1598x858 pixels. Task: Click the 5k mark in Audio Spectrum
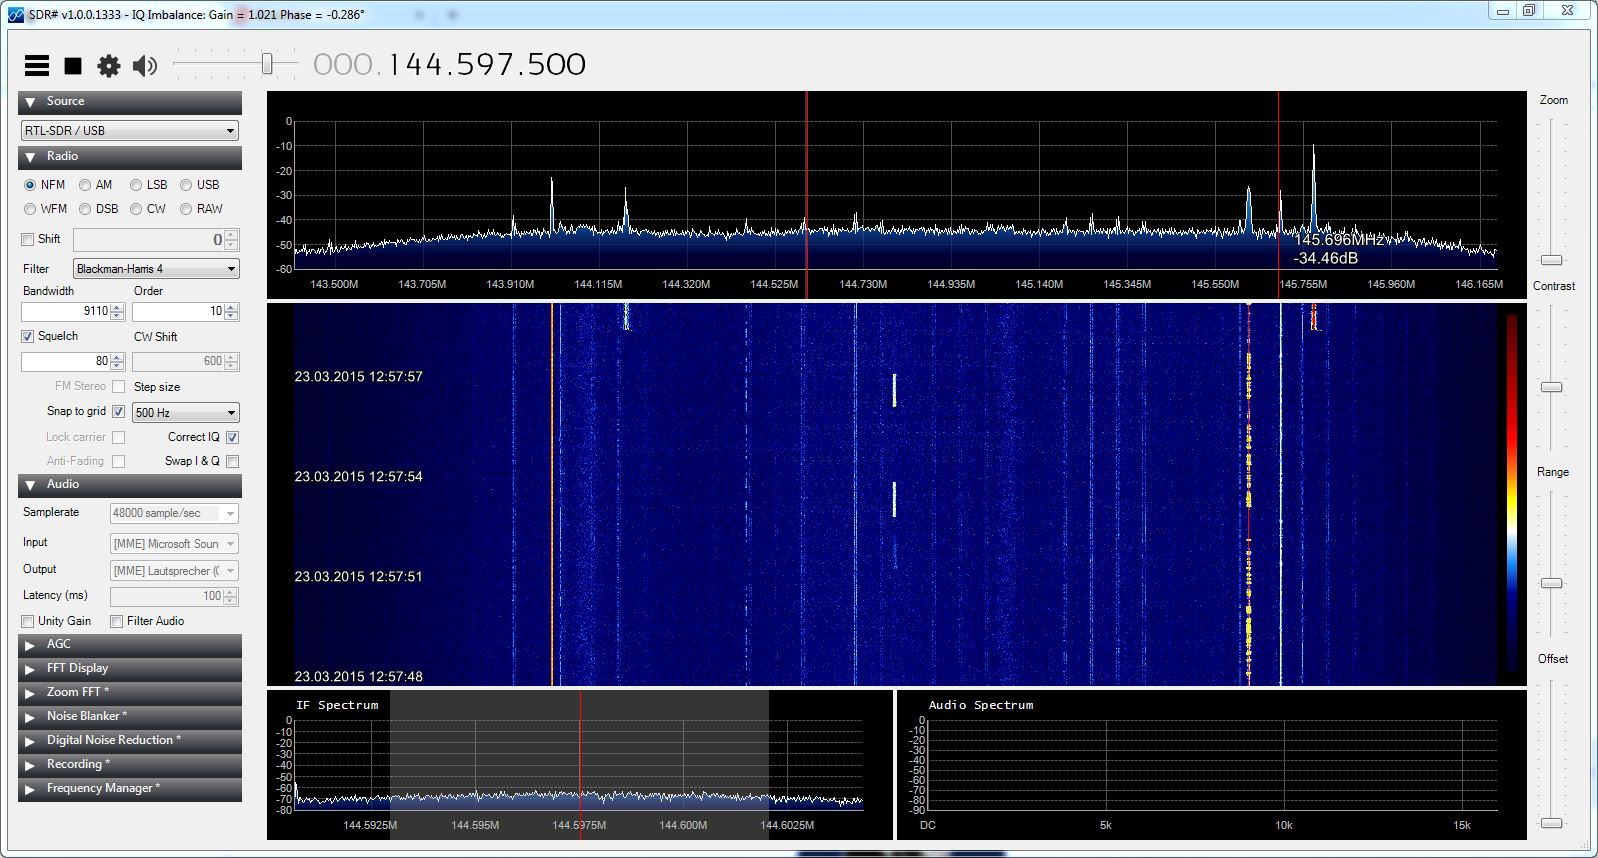click(1106, 825)
